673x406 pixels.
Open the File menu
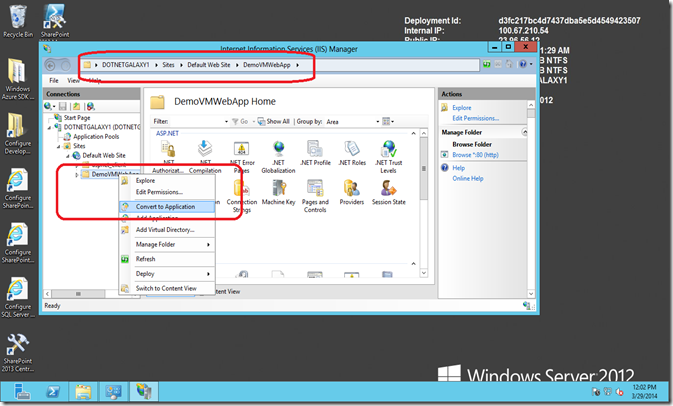tap(54, 80)
